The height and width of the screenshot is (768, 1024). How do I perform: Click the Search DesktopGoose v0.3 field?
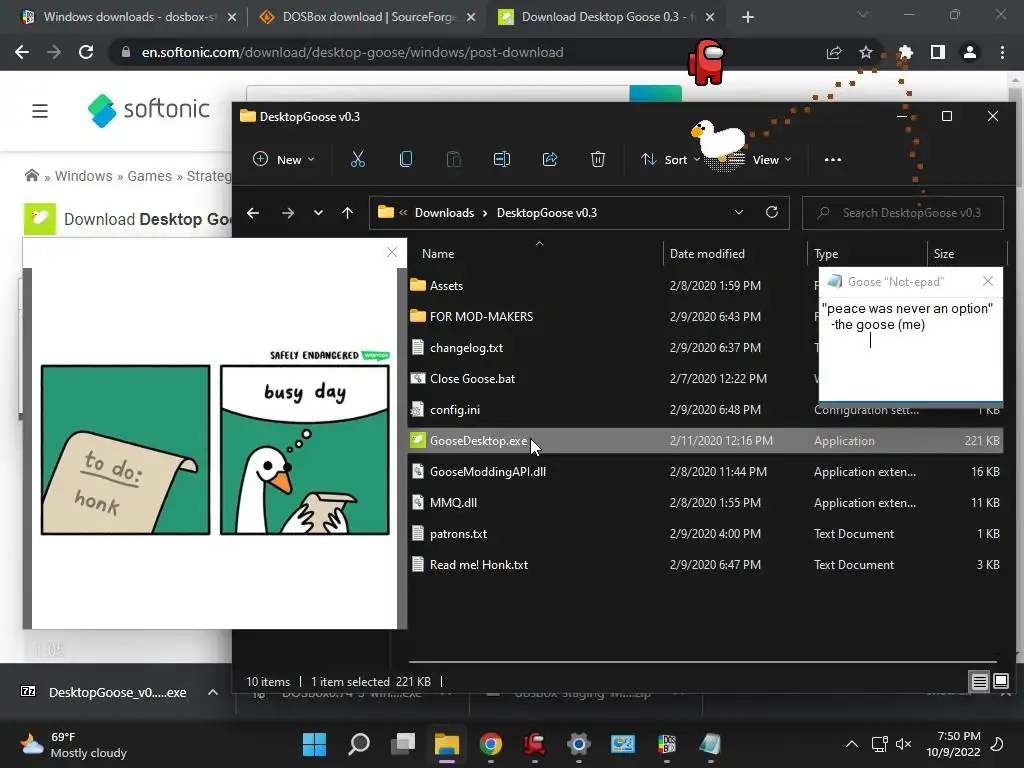click(x=903, y=213)
